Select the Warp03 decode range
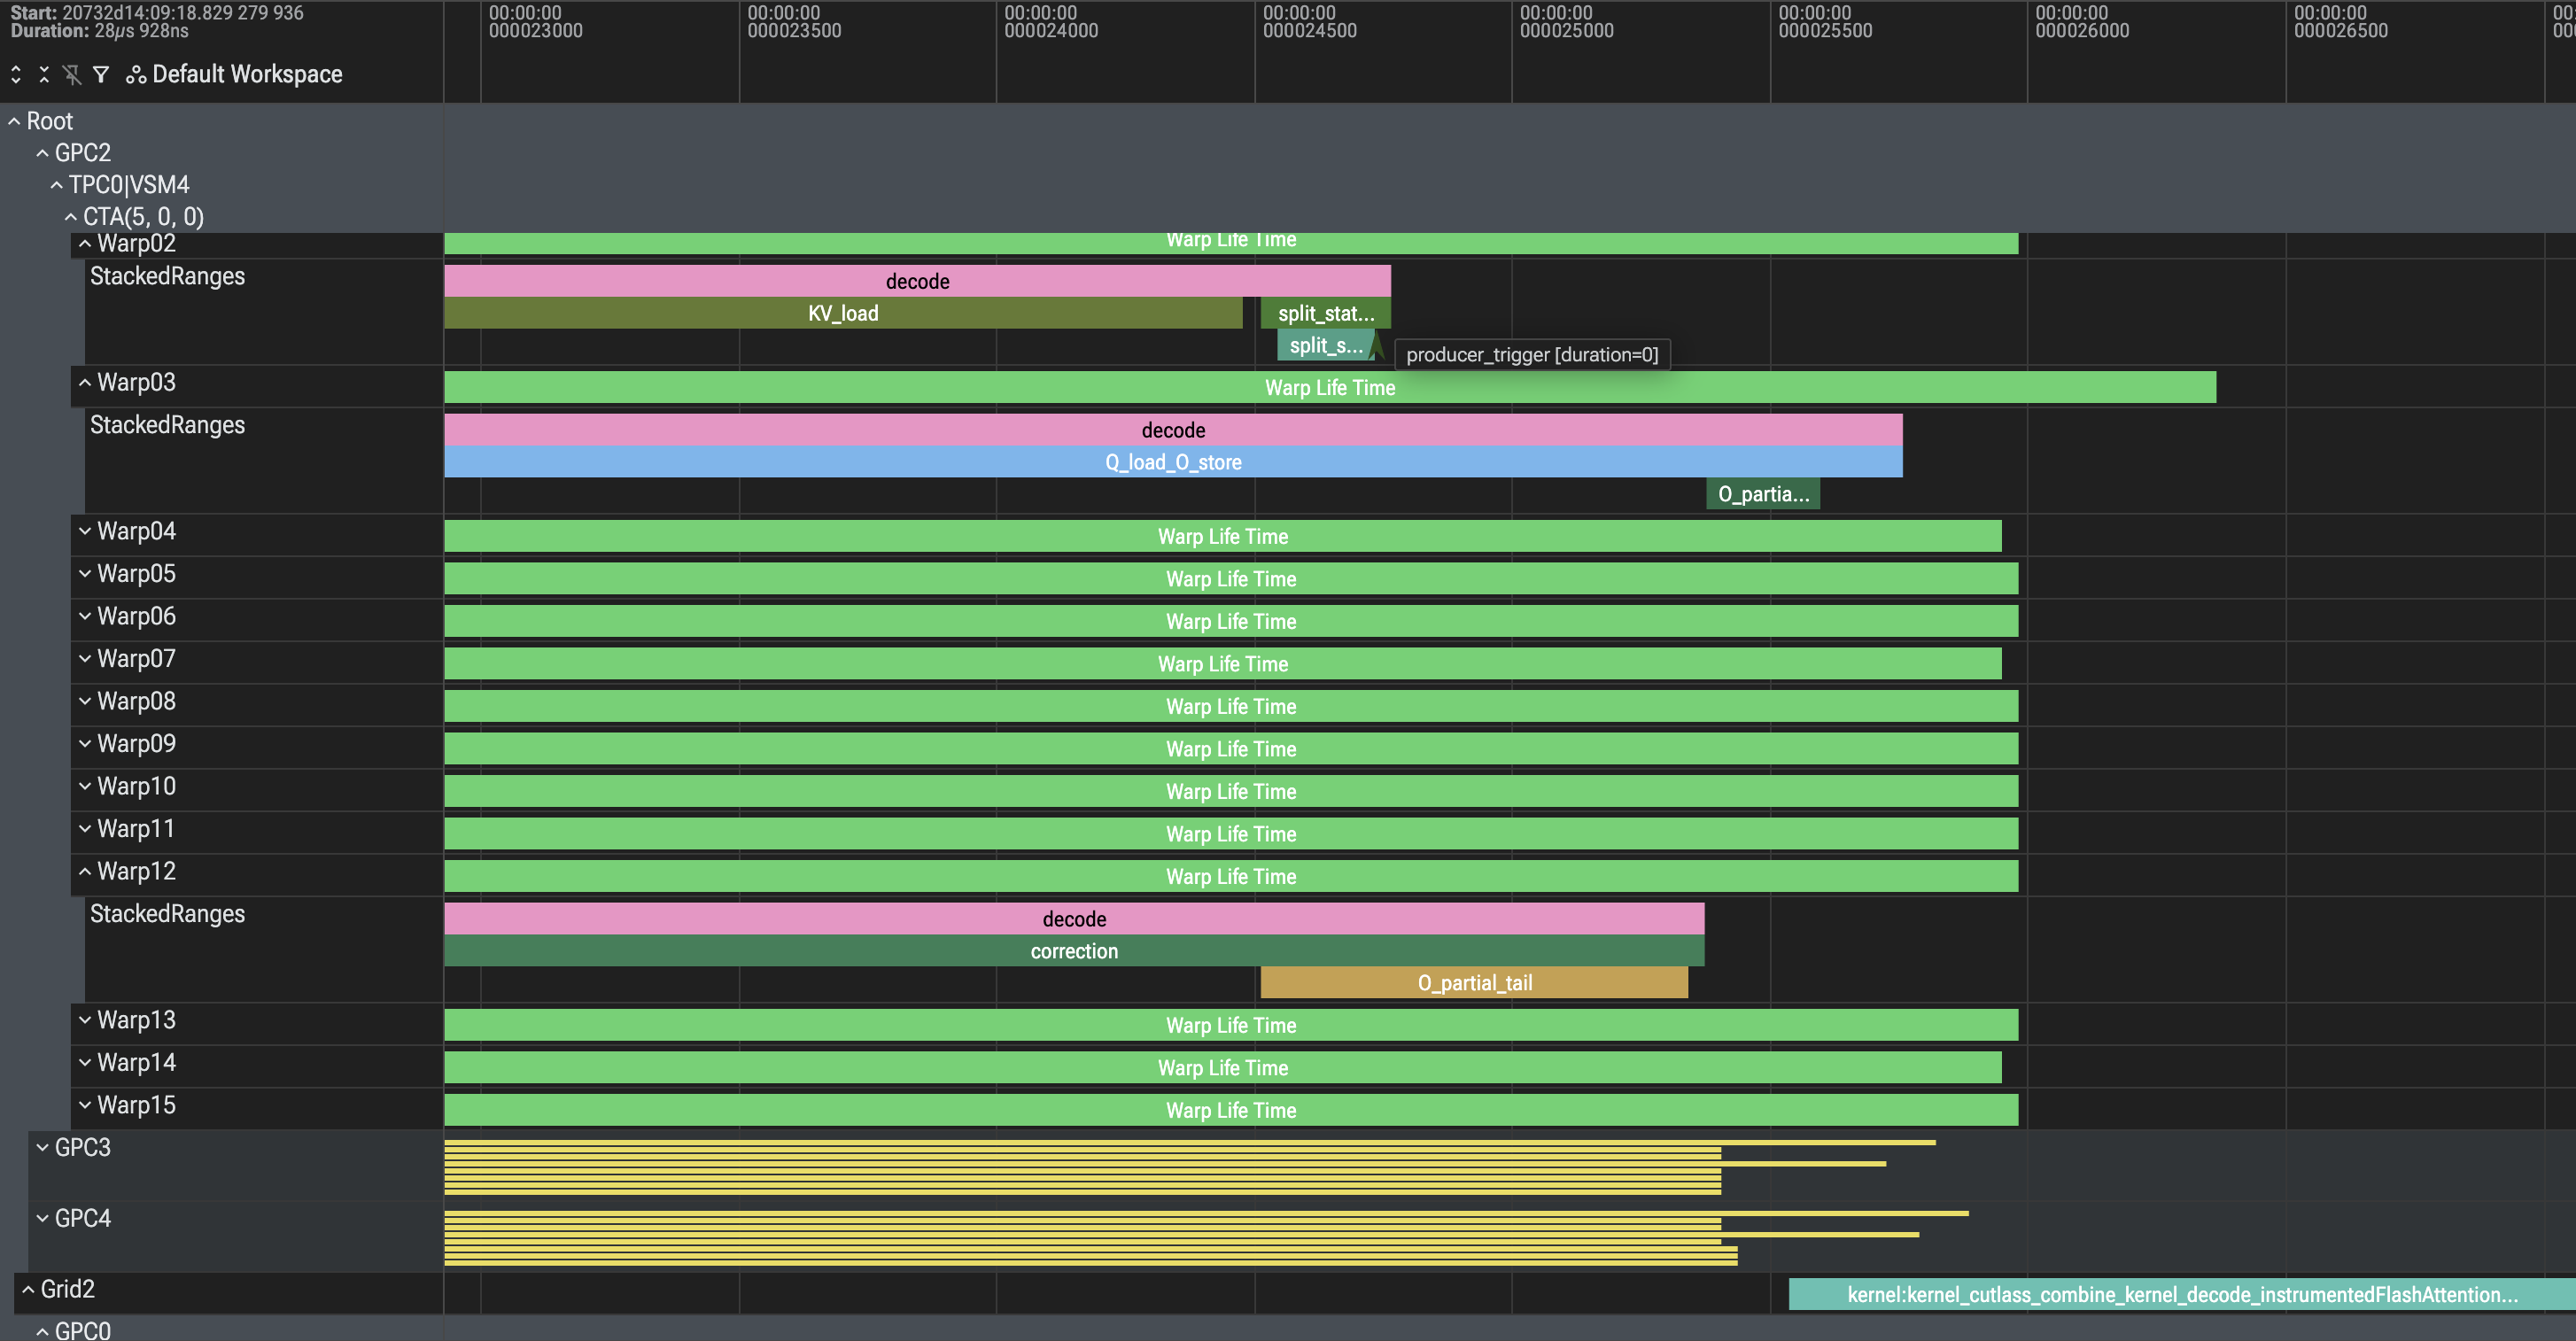2576x1341 pixels. pyautogui.click(x=1173, y=430)
